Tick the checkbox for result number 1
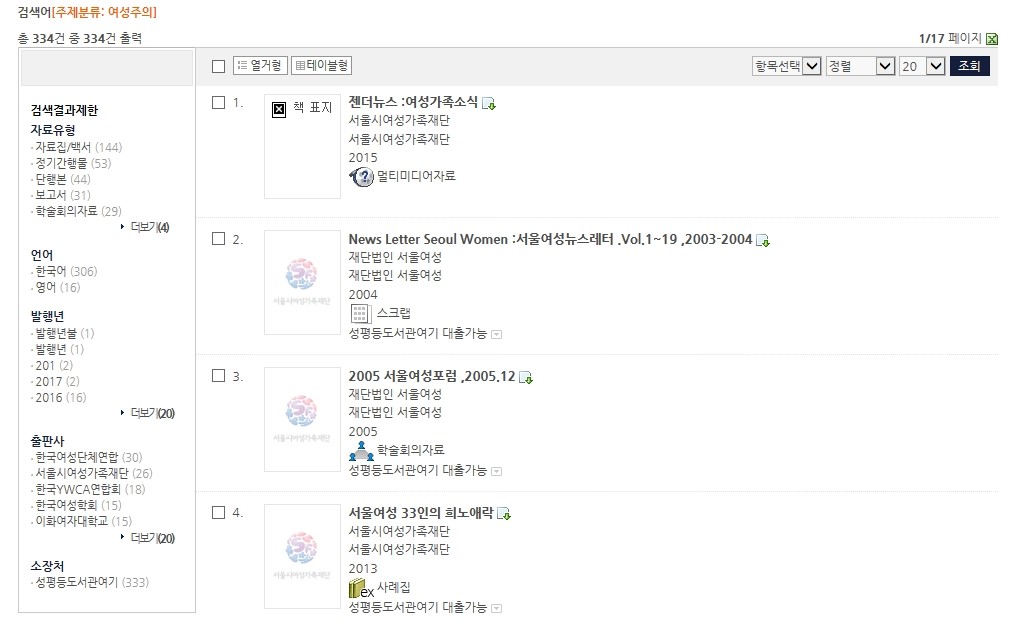This screenshot has width=1011, height=623. [x=219, y=103]
